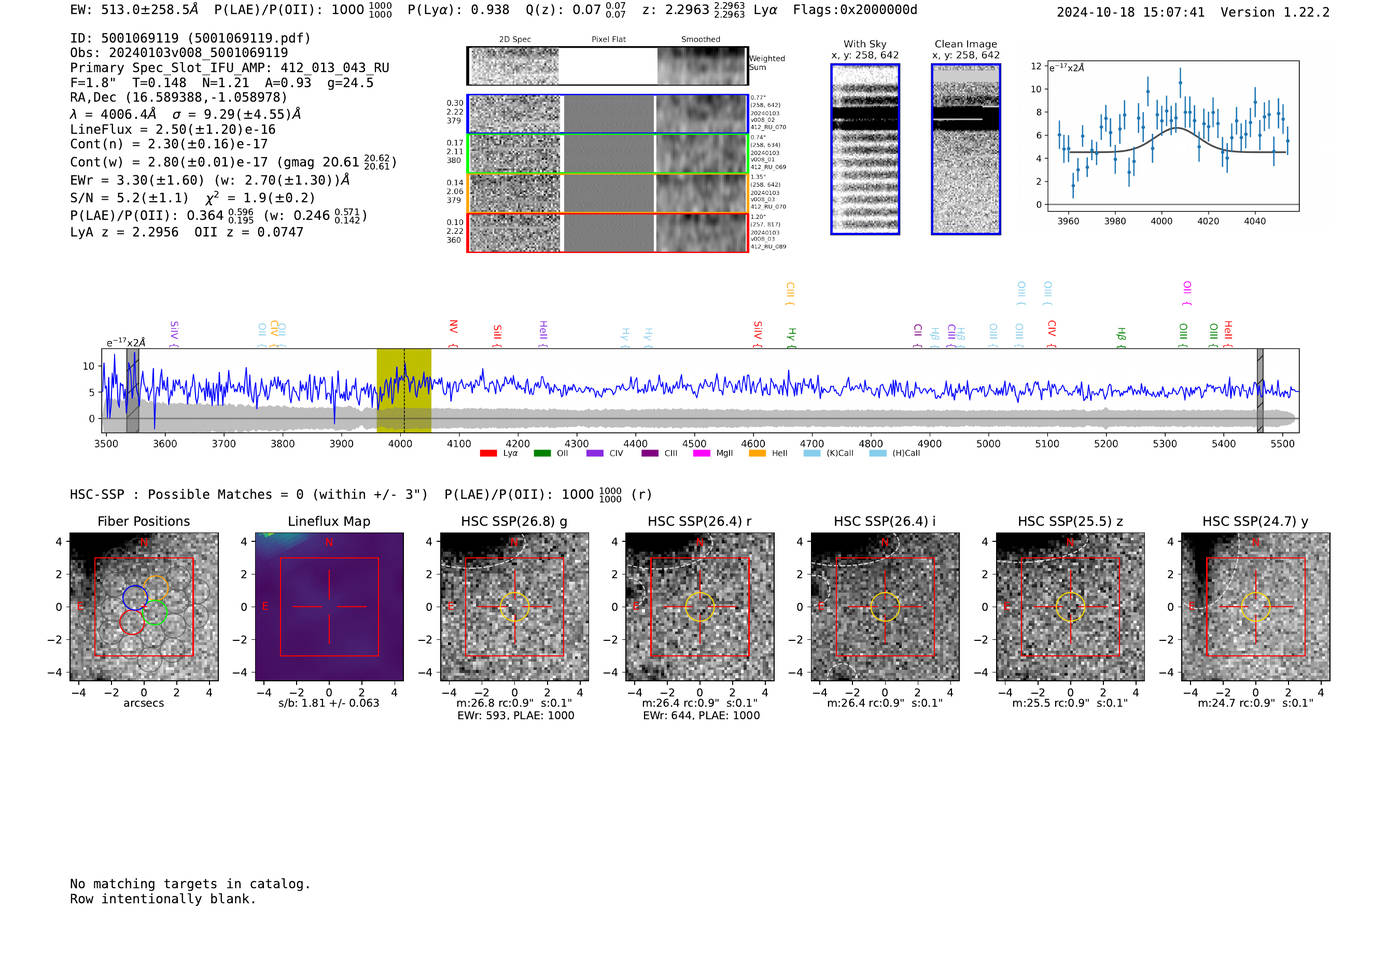Click the magenta MgII legend swatch

702,453
